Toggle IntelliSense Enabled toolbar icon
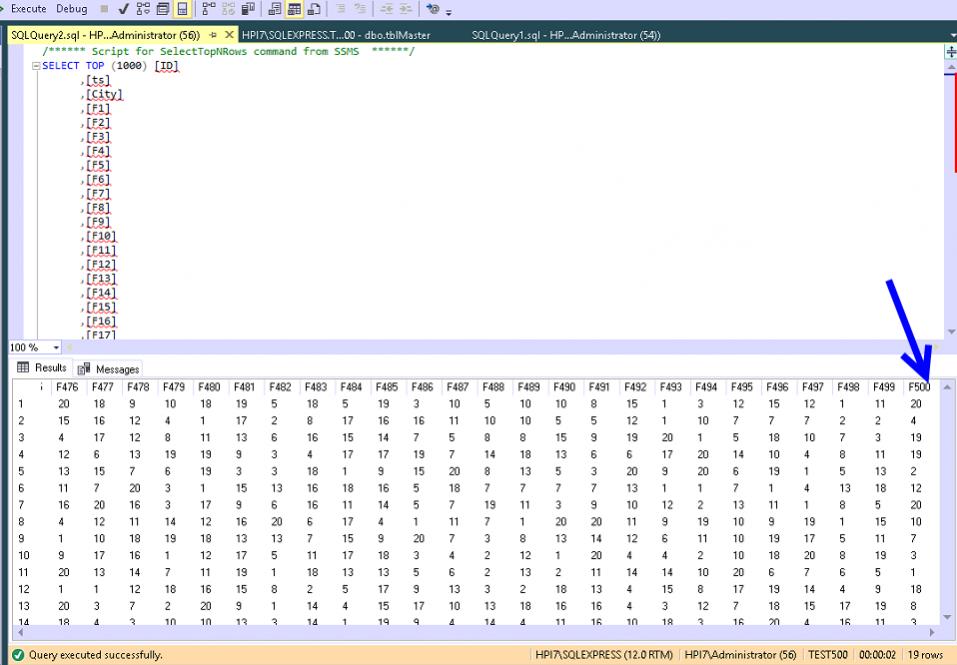The height and width of the screenshot is (665, 957). point(182,9)
